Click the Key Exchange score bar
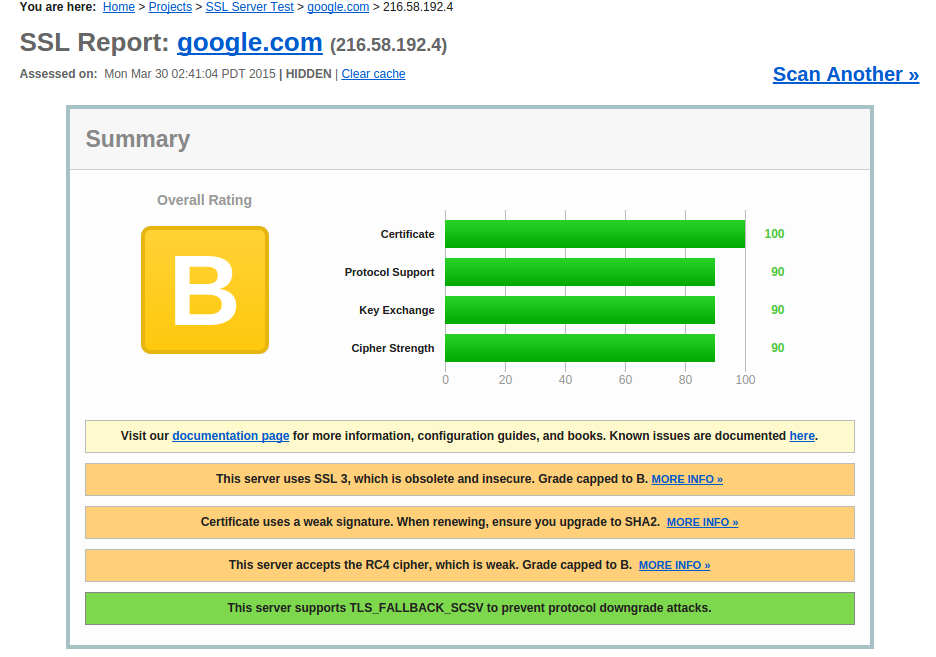Image resolution: width=936 pixels, height=657 pixels. [580, 310]
